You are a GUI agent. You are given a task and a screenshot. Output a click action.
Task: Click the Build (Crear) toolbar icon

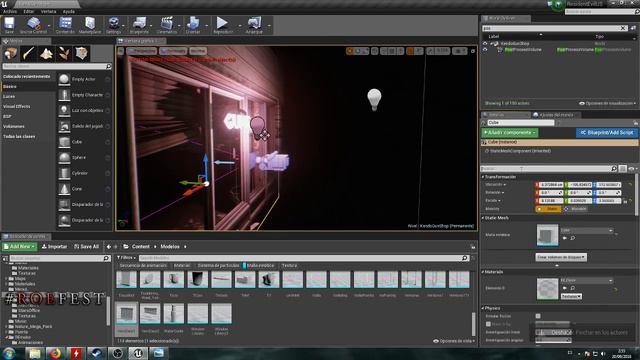193,24
